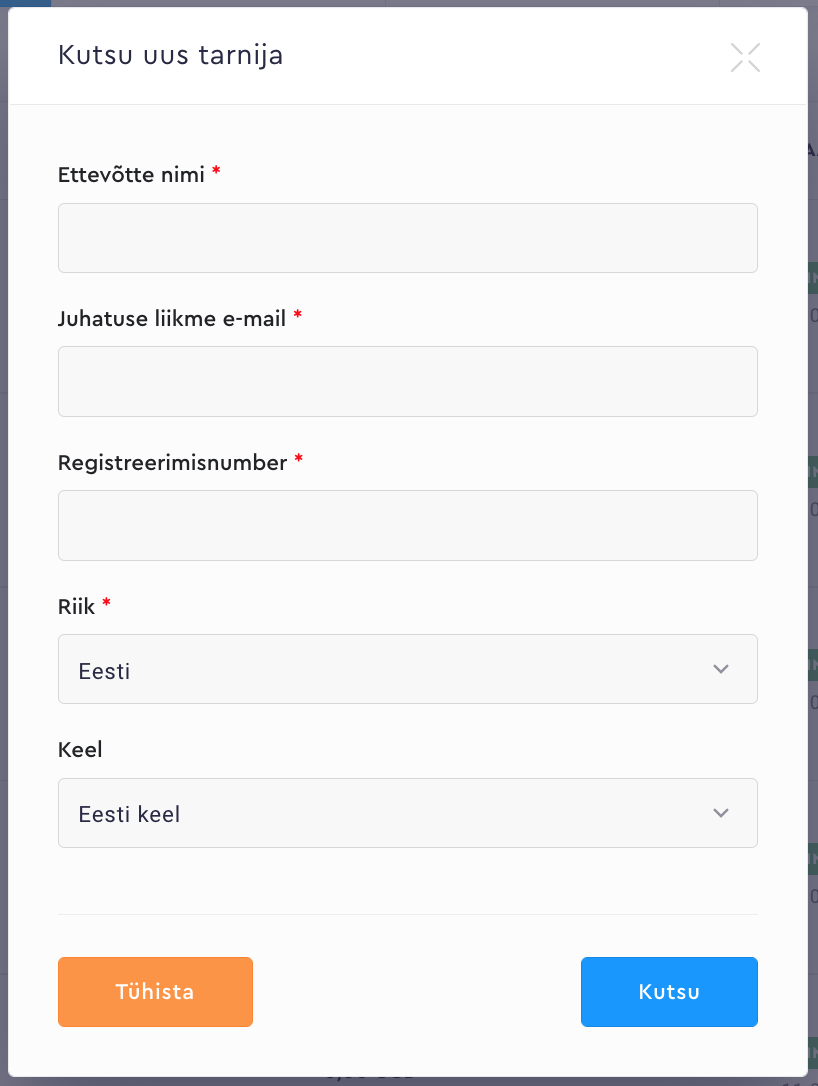The height and width of the screenshot is (1086, 818).
Task: Click the Ettevõtte nimi label
Action: pos(131,175)
